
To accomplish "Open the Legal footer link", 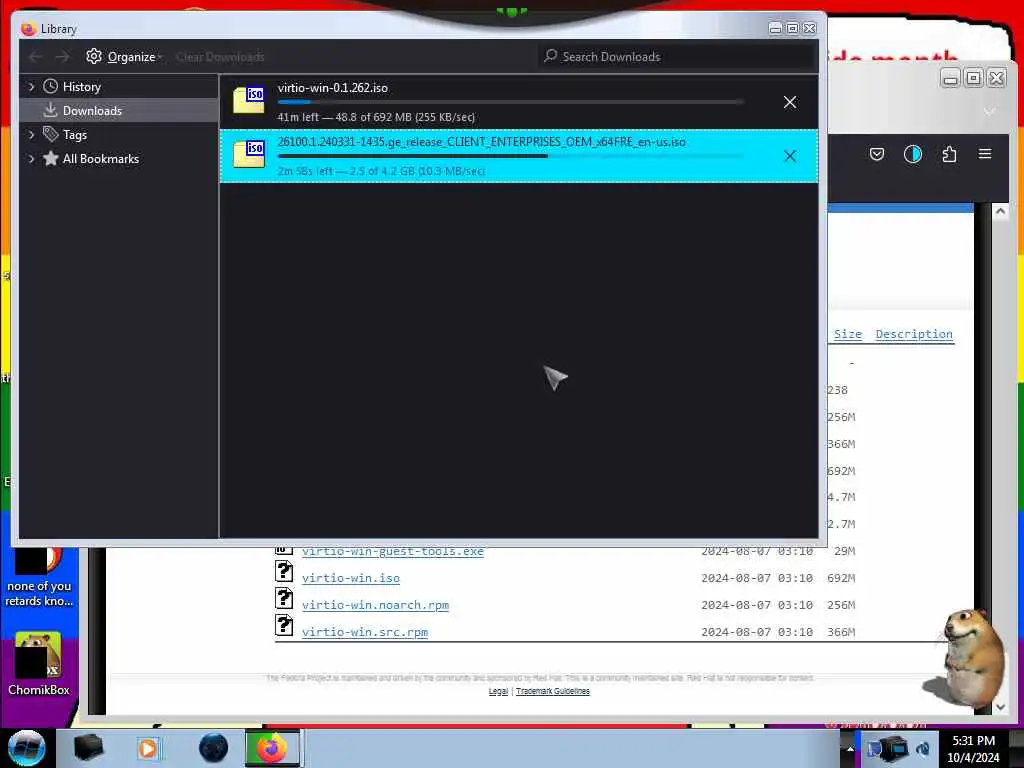I will 498,691.
